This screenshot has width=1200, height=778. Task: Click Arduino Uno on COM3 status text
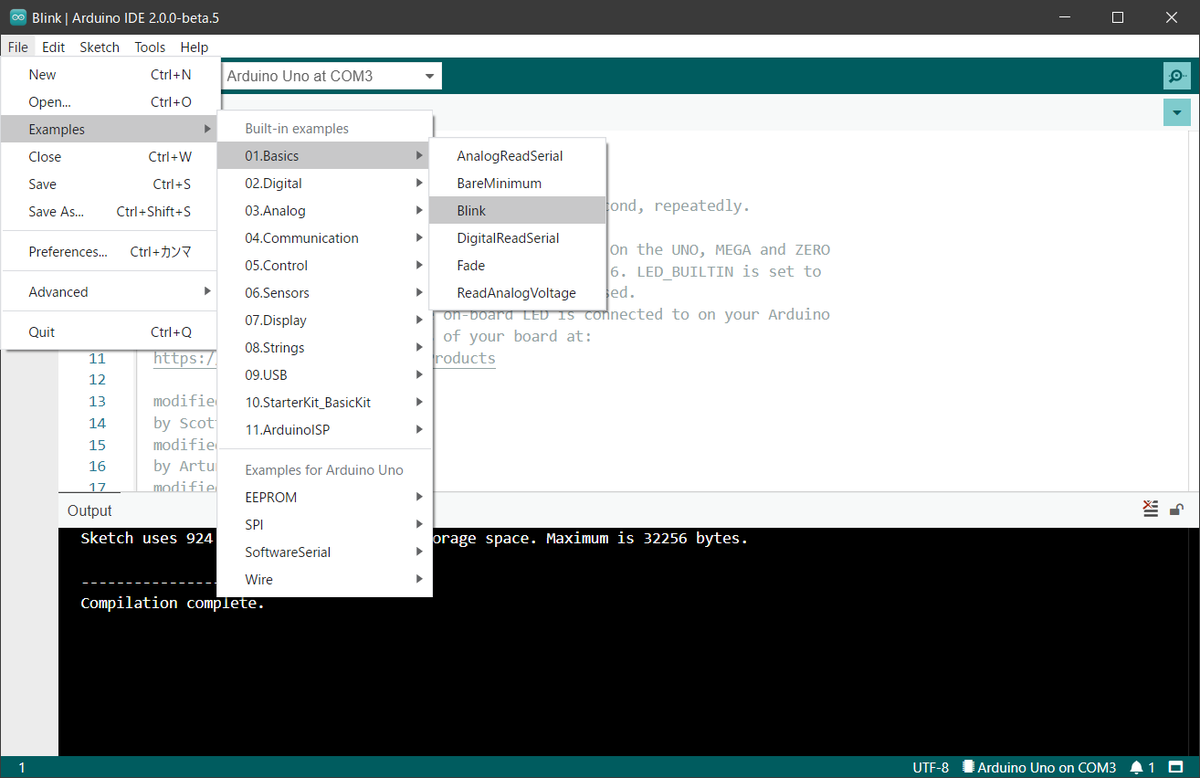pyautogui.click(x=1046, y=767)
